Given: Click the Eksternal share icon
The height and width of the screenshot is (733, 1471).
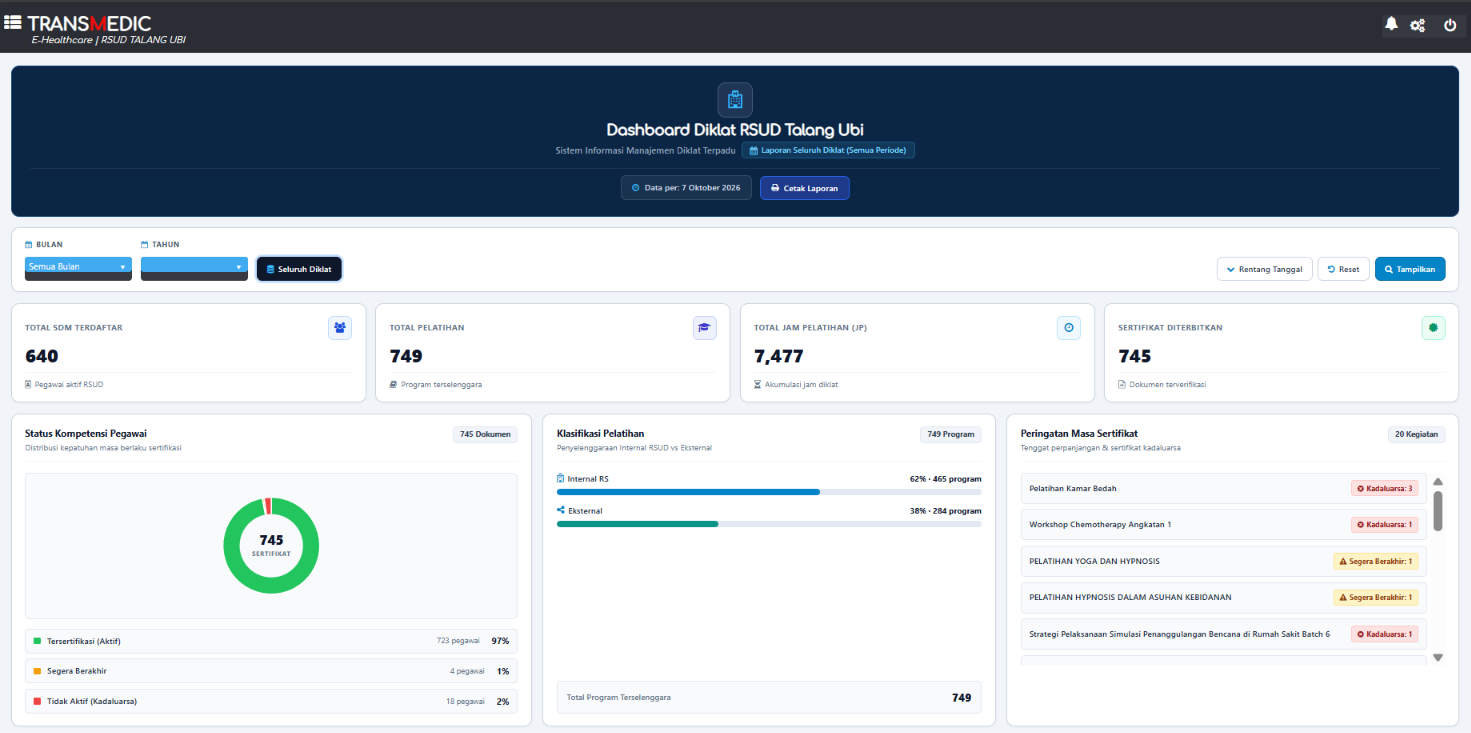Looking at the screenshot, I should click(561, 511).
